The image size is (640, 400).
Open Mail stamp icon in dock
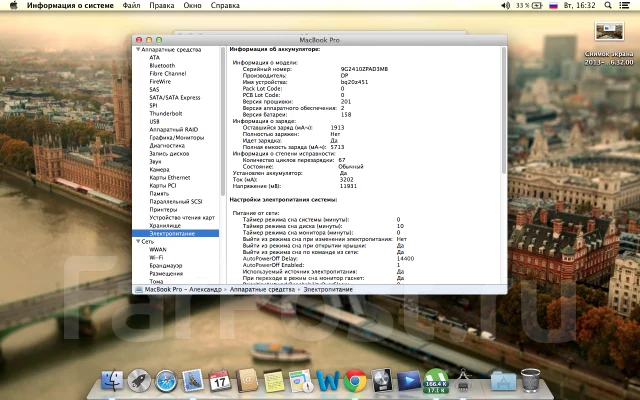pyautogui.click(x=193, y=380)
